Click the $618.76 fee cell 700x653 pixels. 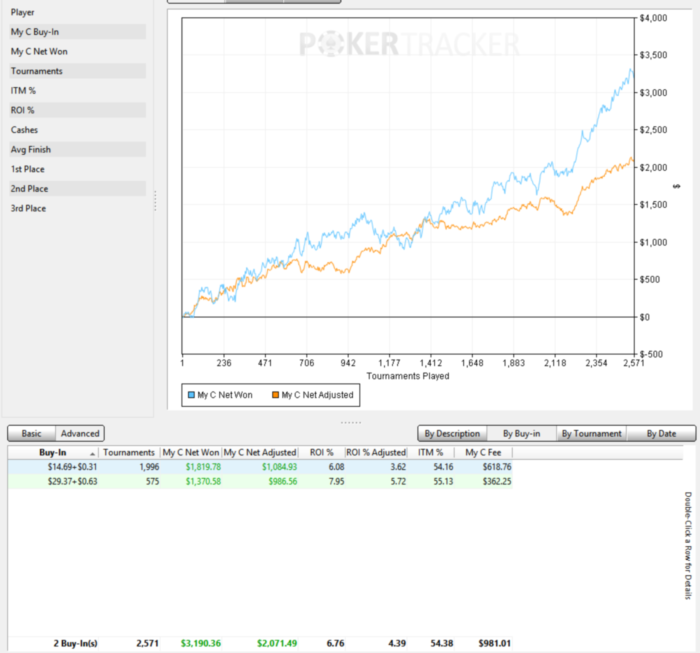[497, 467]
